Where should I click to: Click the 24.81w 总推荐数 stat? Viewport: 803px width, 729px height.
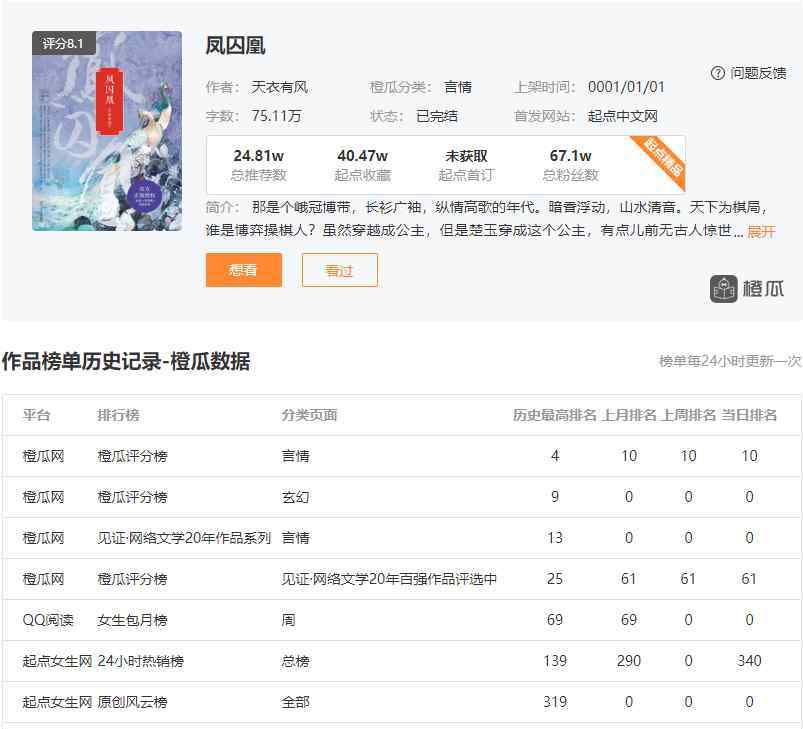259,165
